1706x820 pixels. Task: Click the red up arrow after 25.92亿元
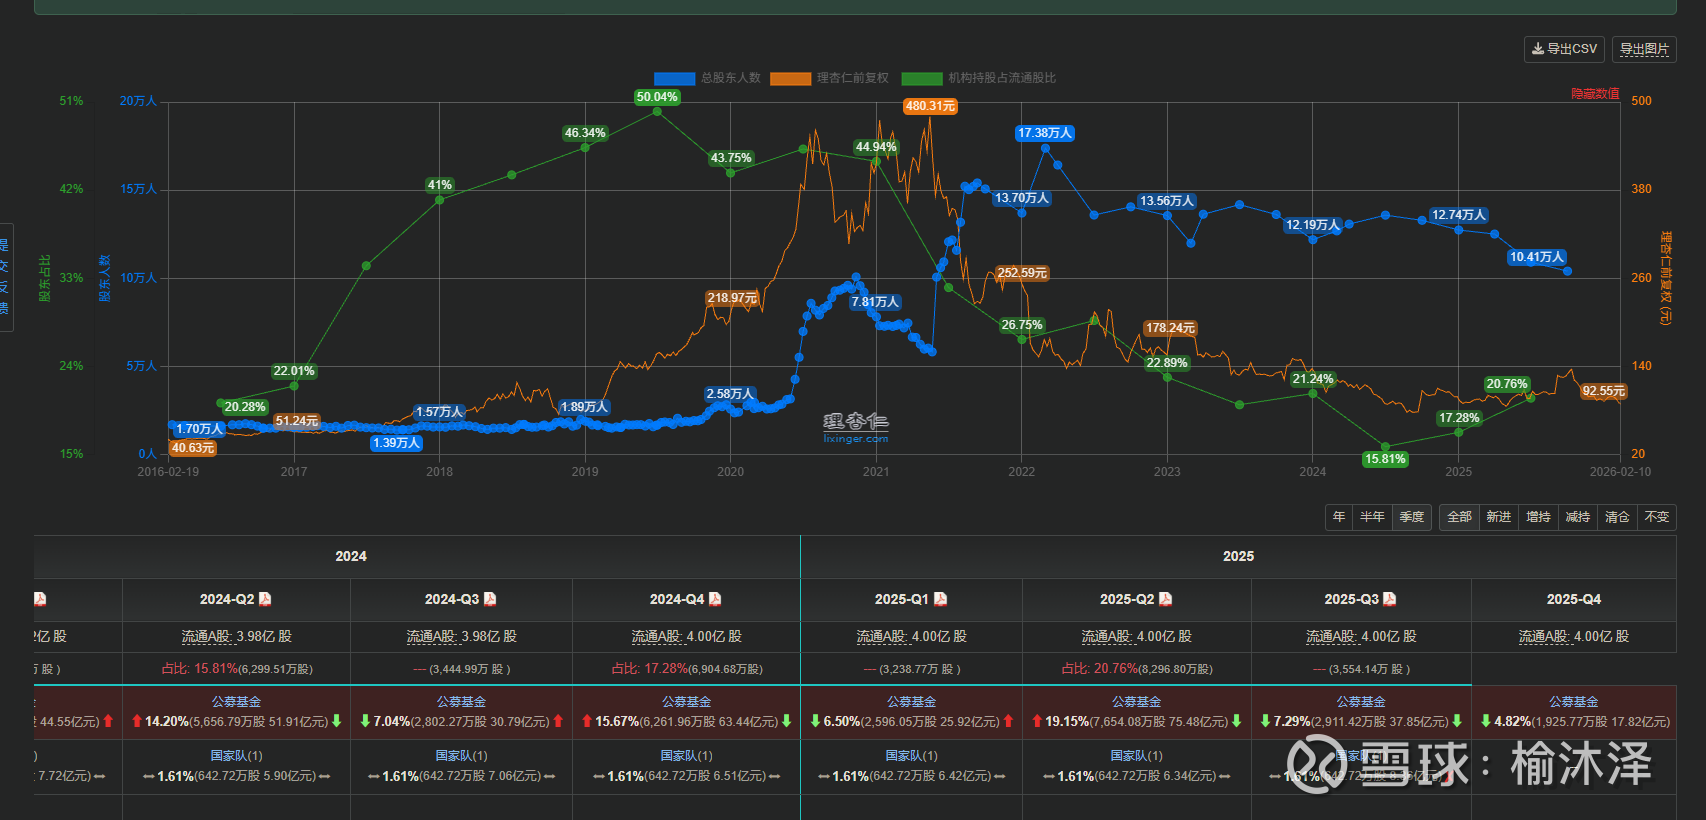pyautogui.click(x=1008, y=721)
